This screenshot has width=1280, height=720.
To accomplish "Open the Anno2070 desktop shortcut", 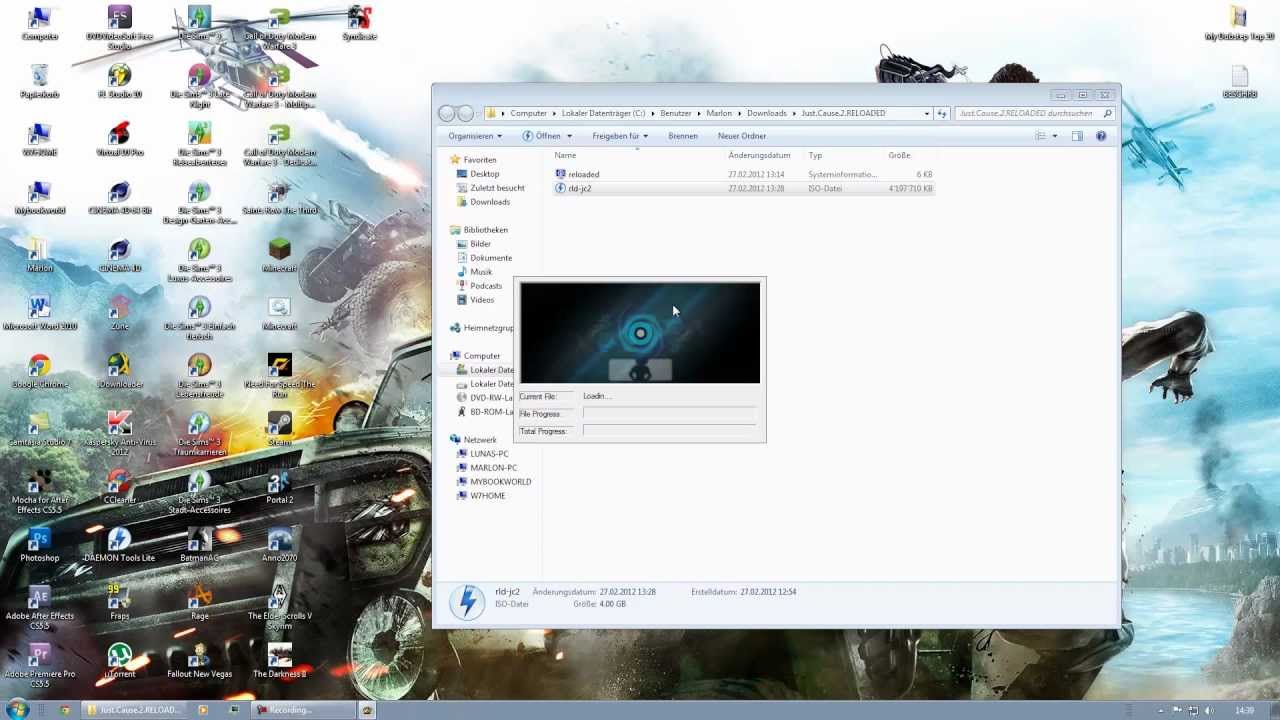I will 279,545.
